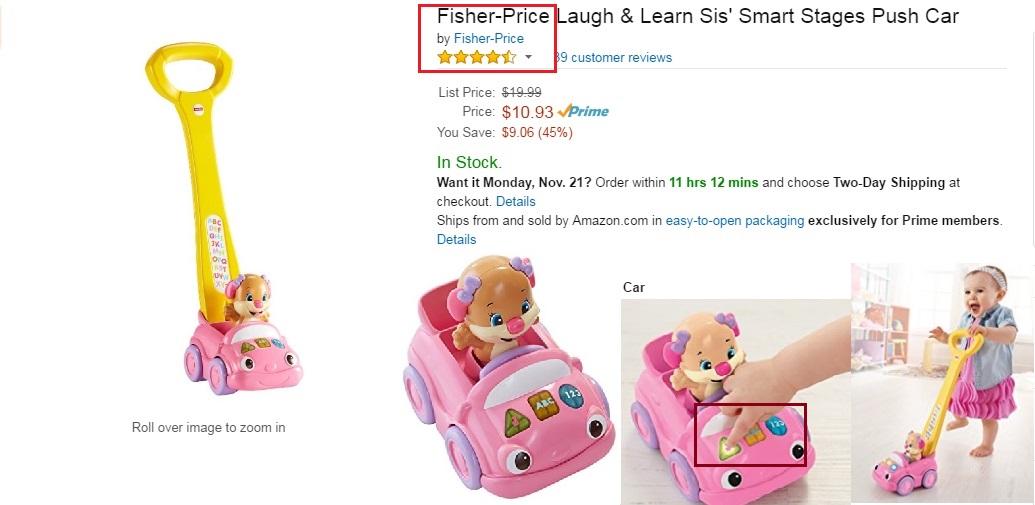Click the product title heading
The image size is (1035, 505).
click(x=697, y=16)
